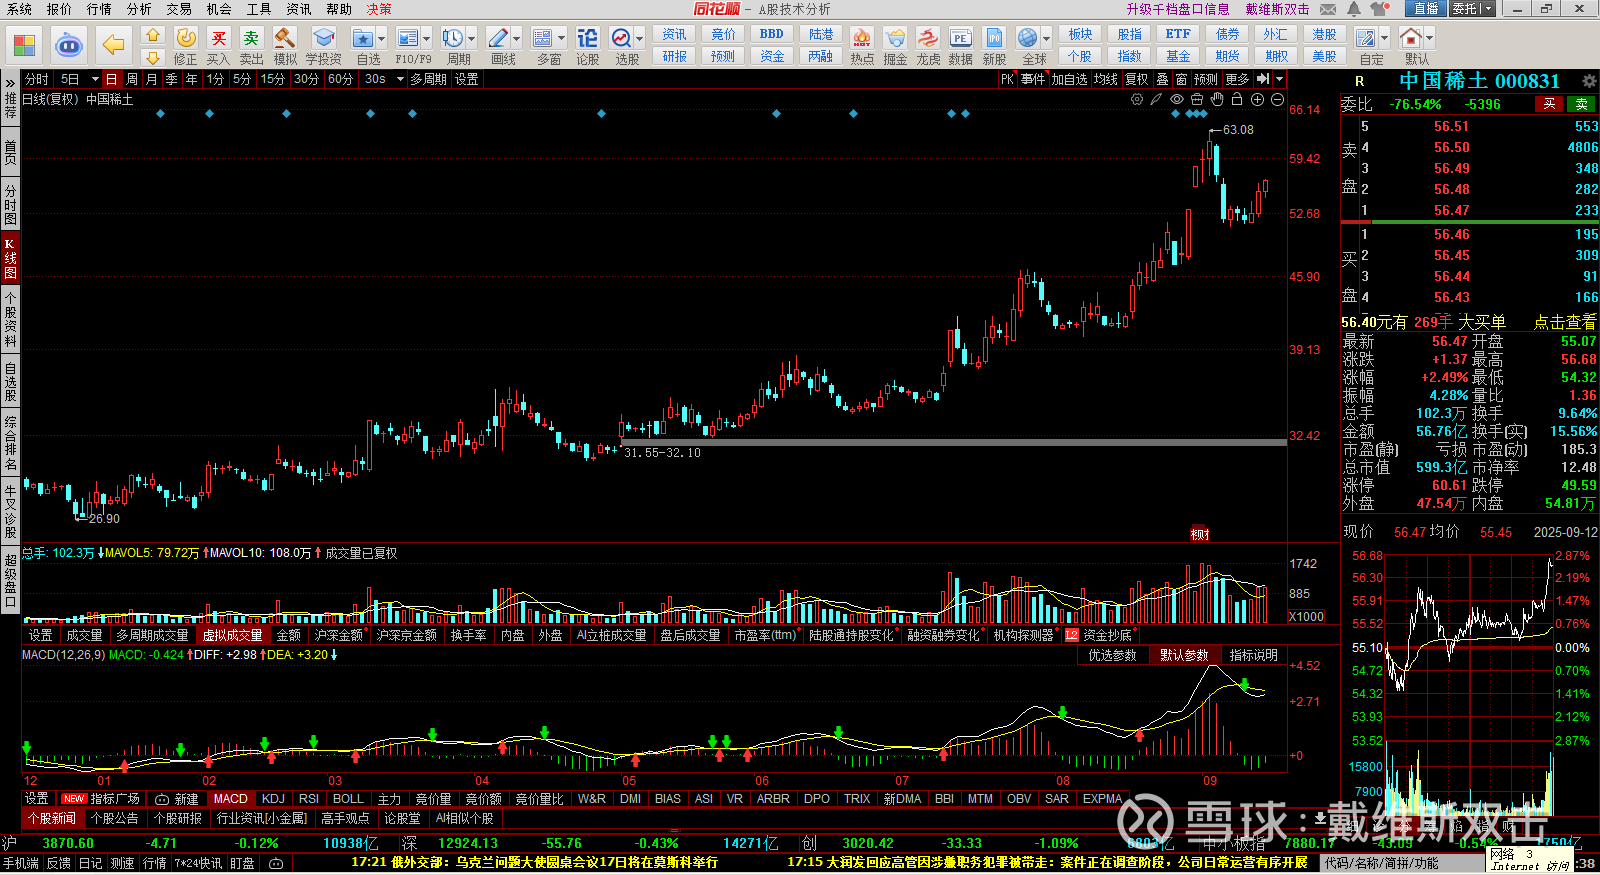Click the red 买 button beside 委比

pyautogui.click(x=1550, y=104)
